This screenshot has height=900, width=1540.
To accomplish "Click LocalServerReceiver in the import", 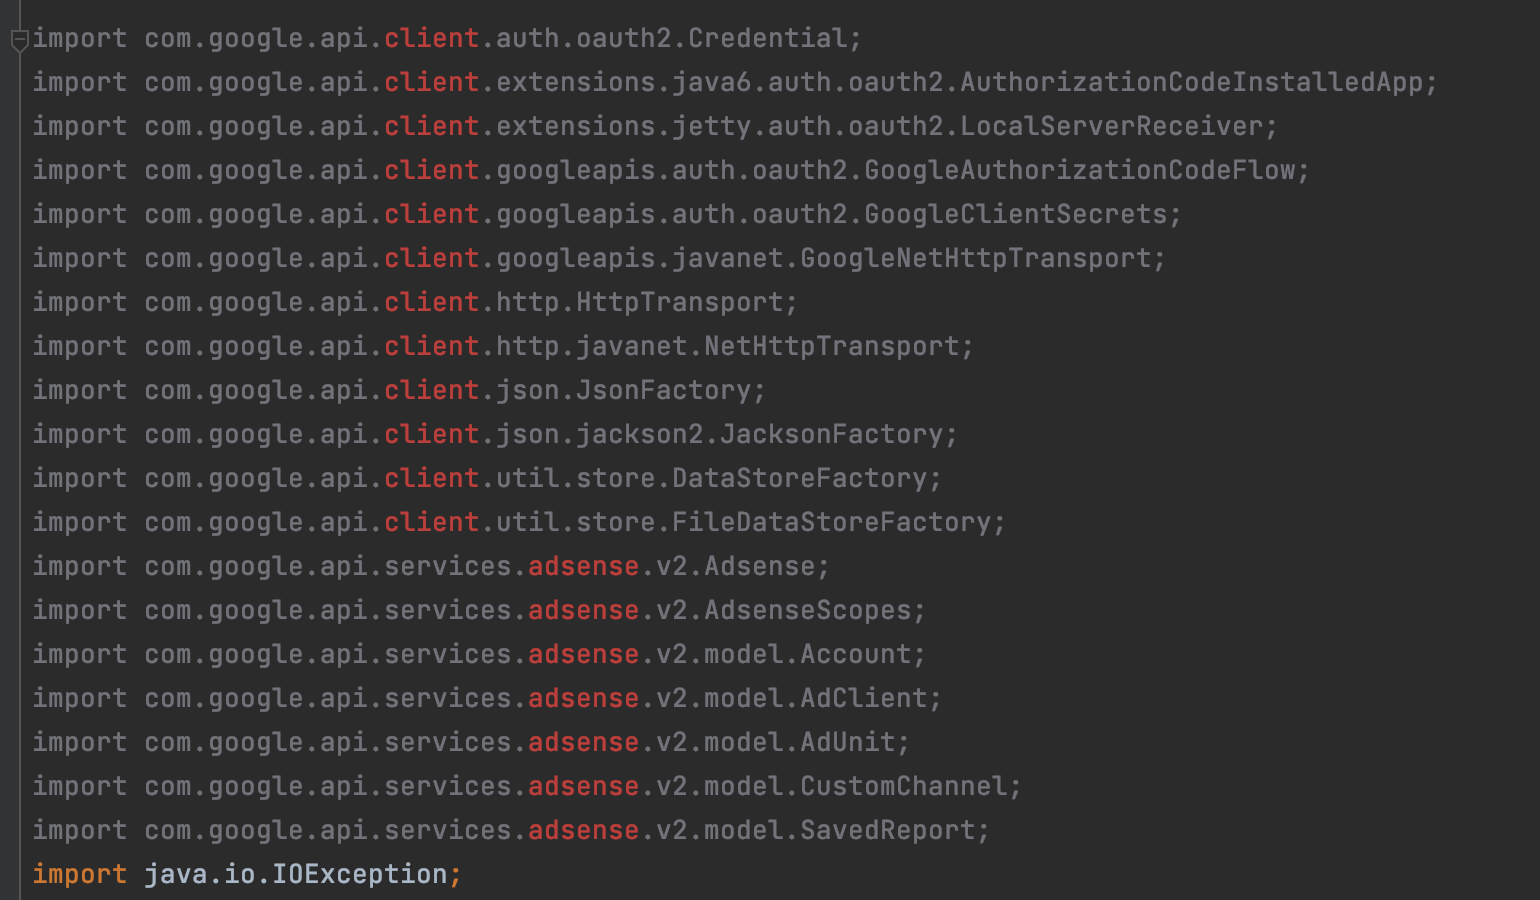I will (x=1113, y=126).
